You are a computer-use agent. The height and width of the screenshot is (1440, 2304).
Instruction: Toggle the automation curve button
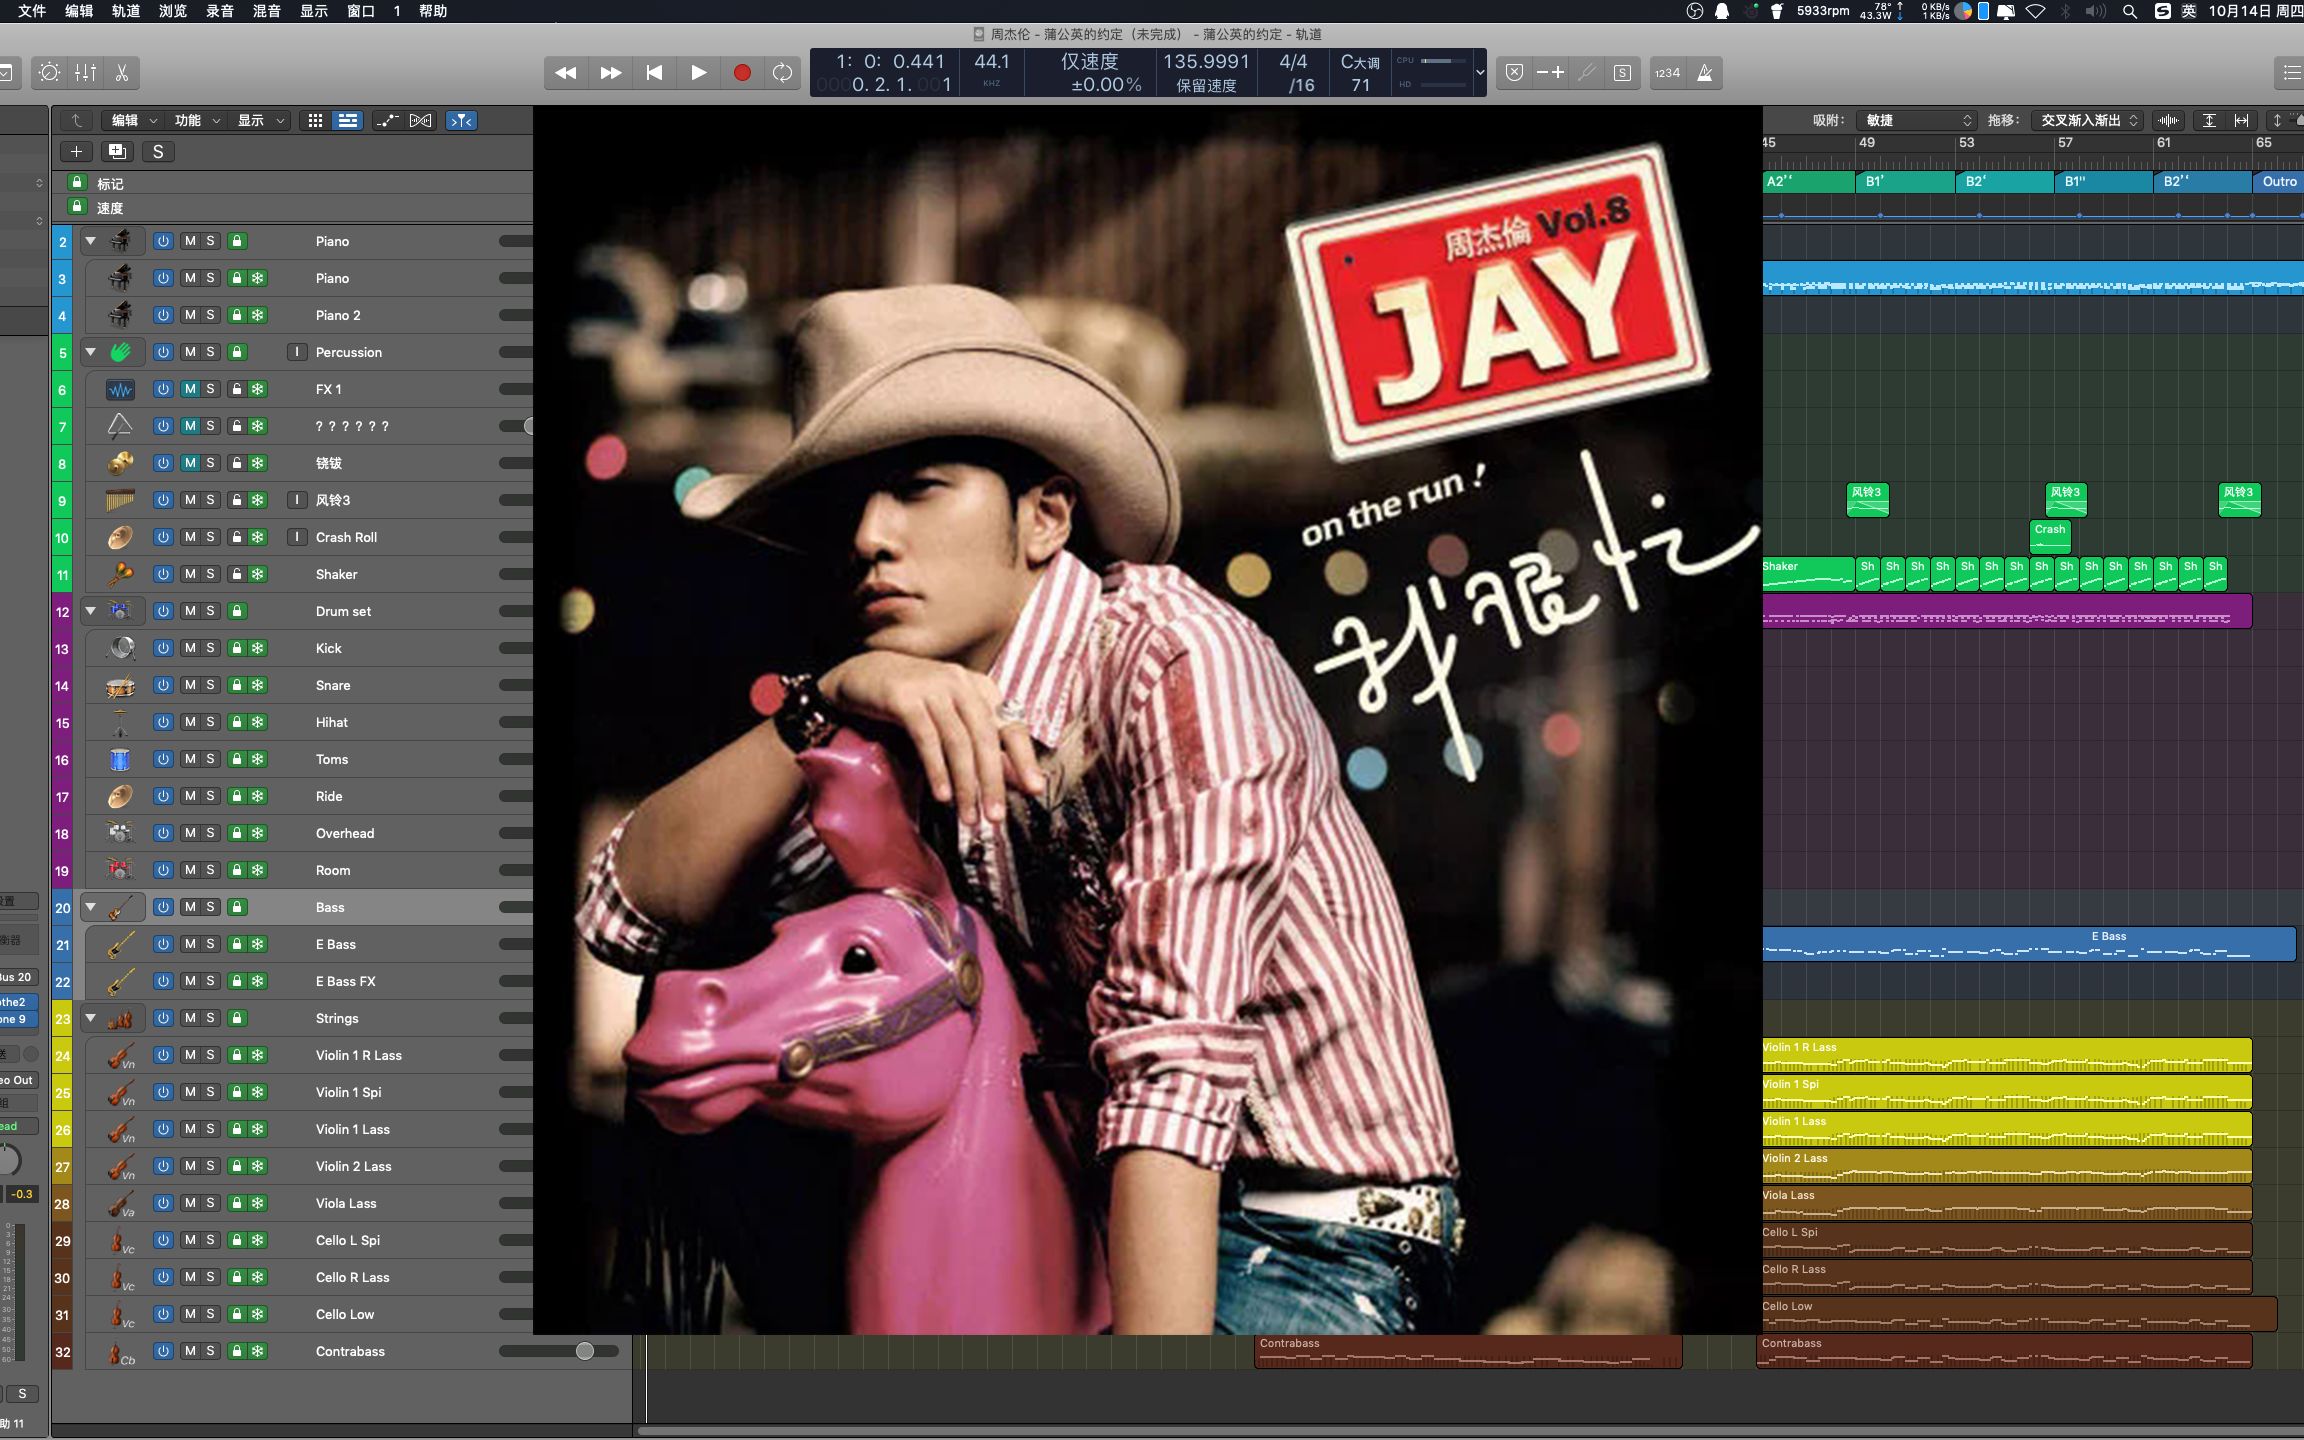point(386,120)
